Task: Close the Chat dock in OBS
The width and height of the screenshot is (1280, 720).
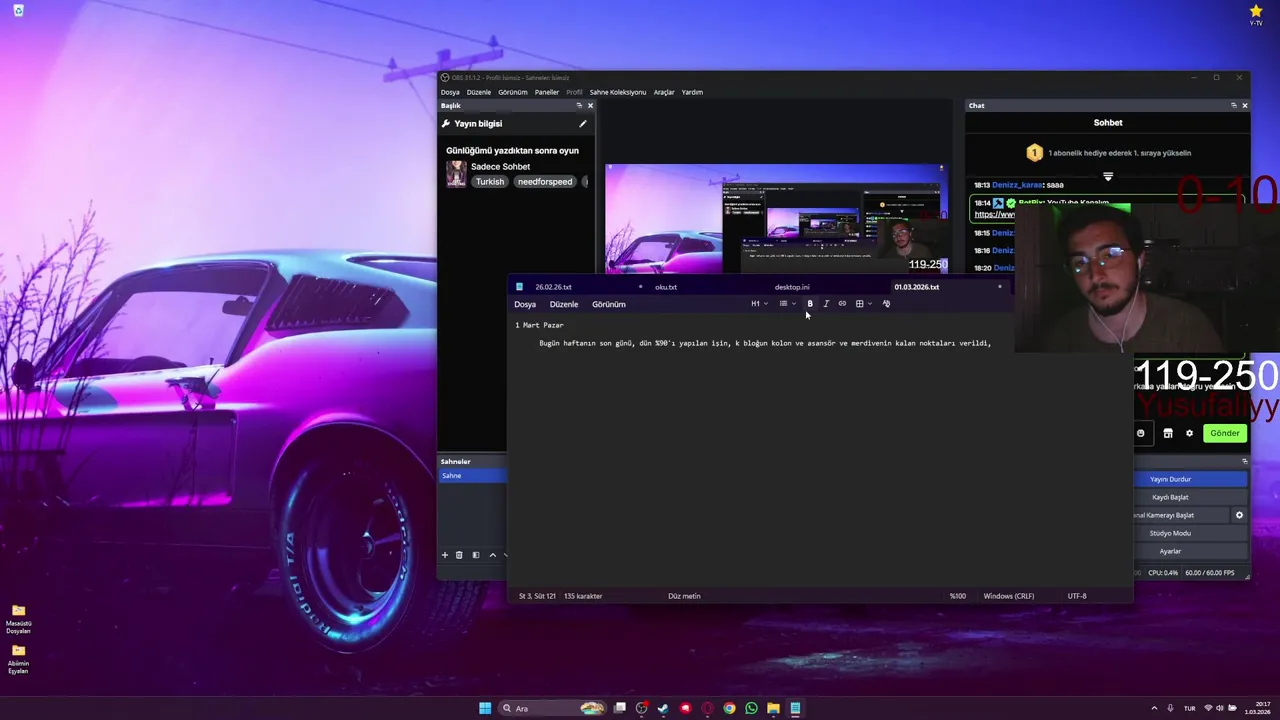Action: point(1245,105)
